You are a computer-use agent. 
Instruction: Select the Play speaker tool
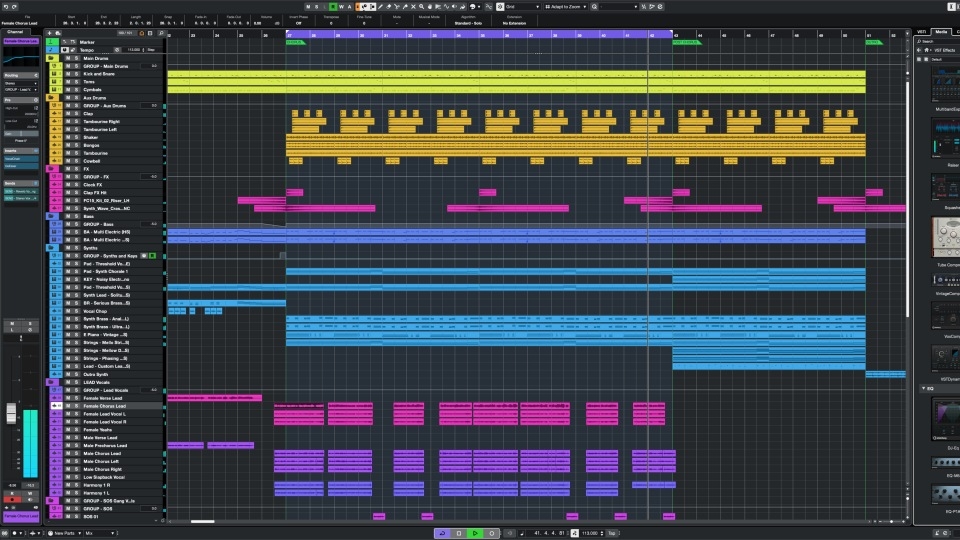pos(454,7)
